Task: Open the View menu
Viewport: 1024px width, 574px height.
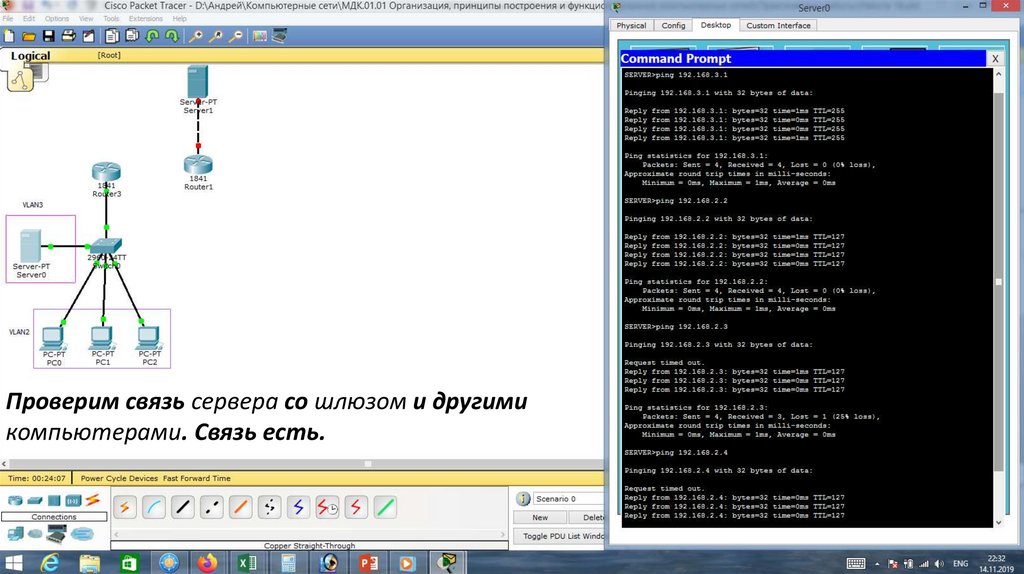Action: (x=86, y=18)
